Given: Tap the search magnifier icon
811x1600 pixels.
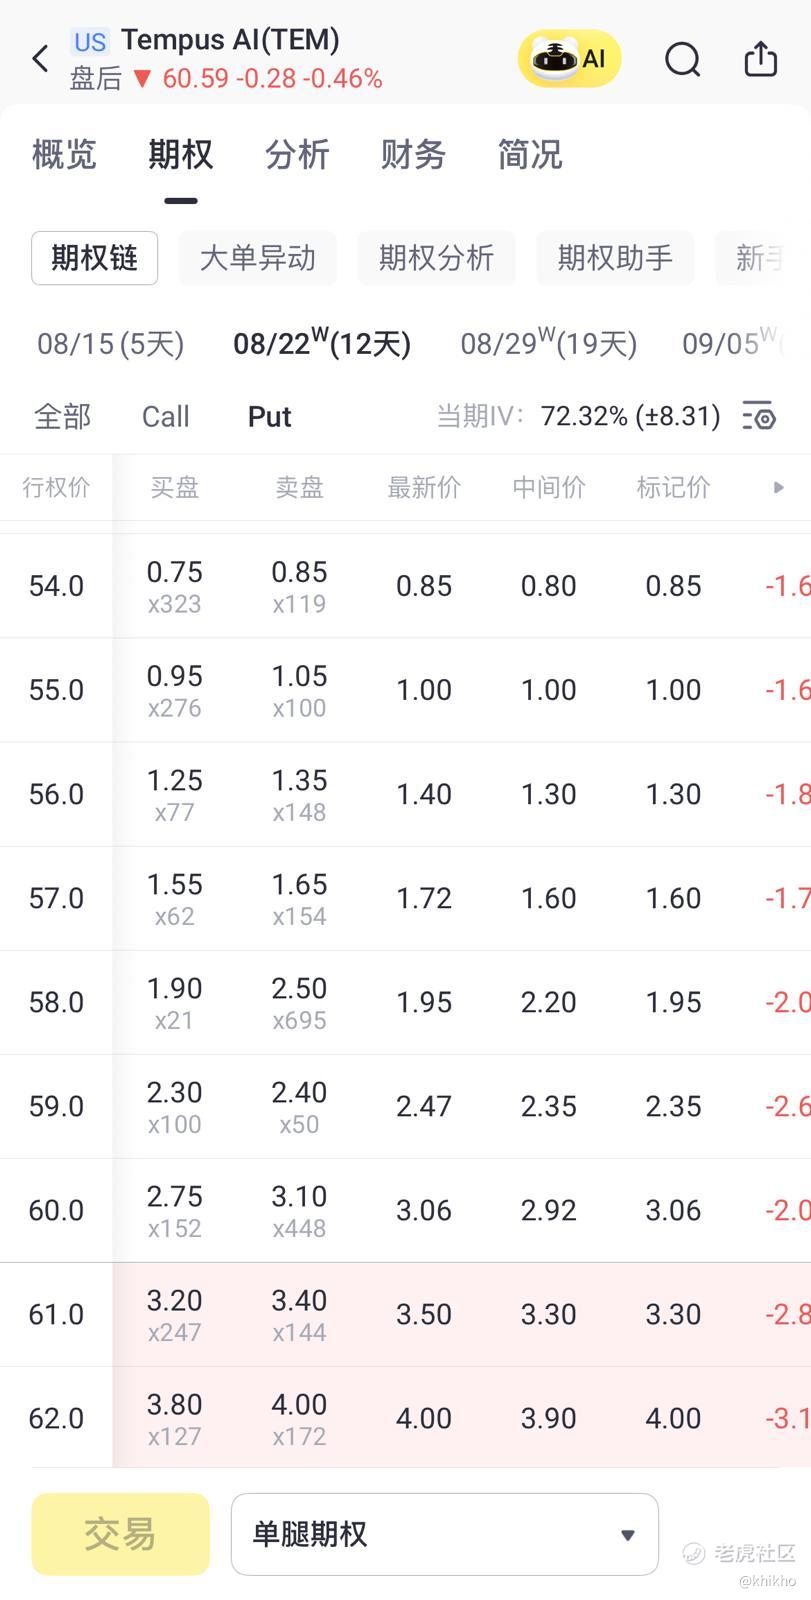Looking at the screenshot, I should (x=682, y=59).
